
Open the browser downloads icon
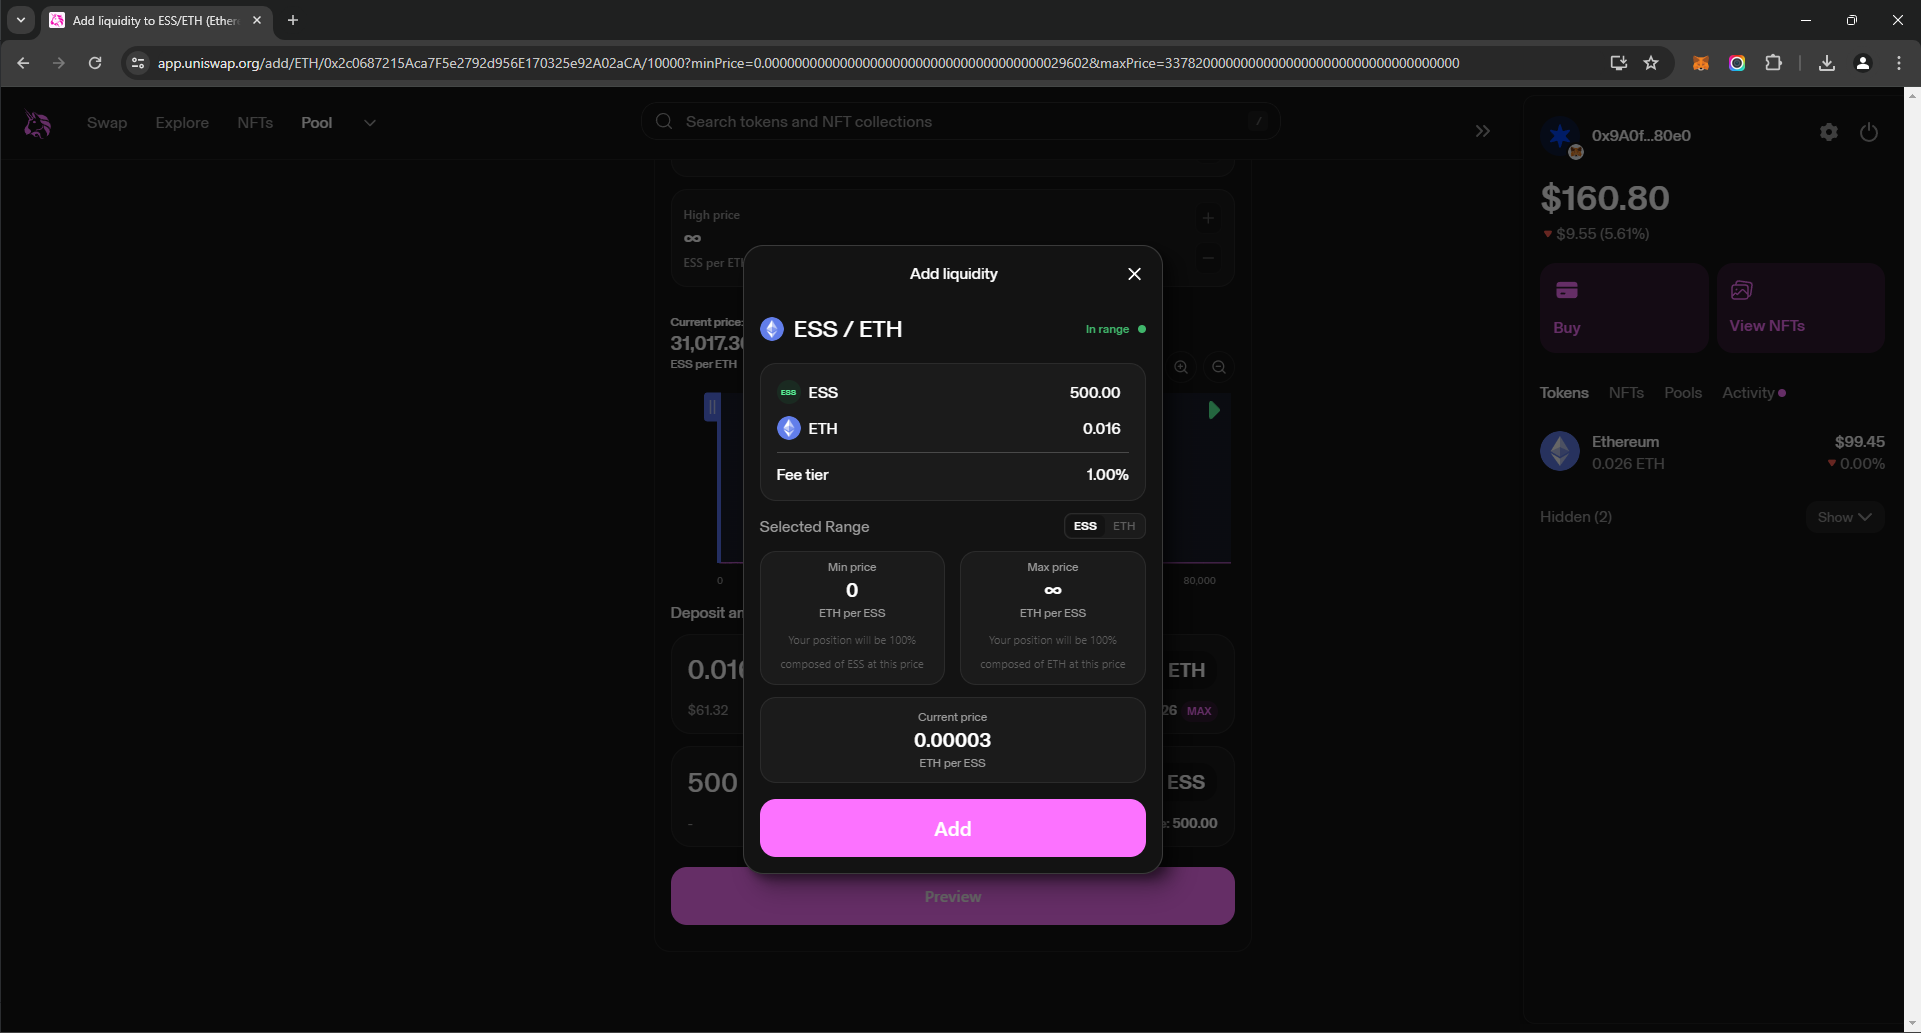tap(1826, 63)
